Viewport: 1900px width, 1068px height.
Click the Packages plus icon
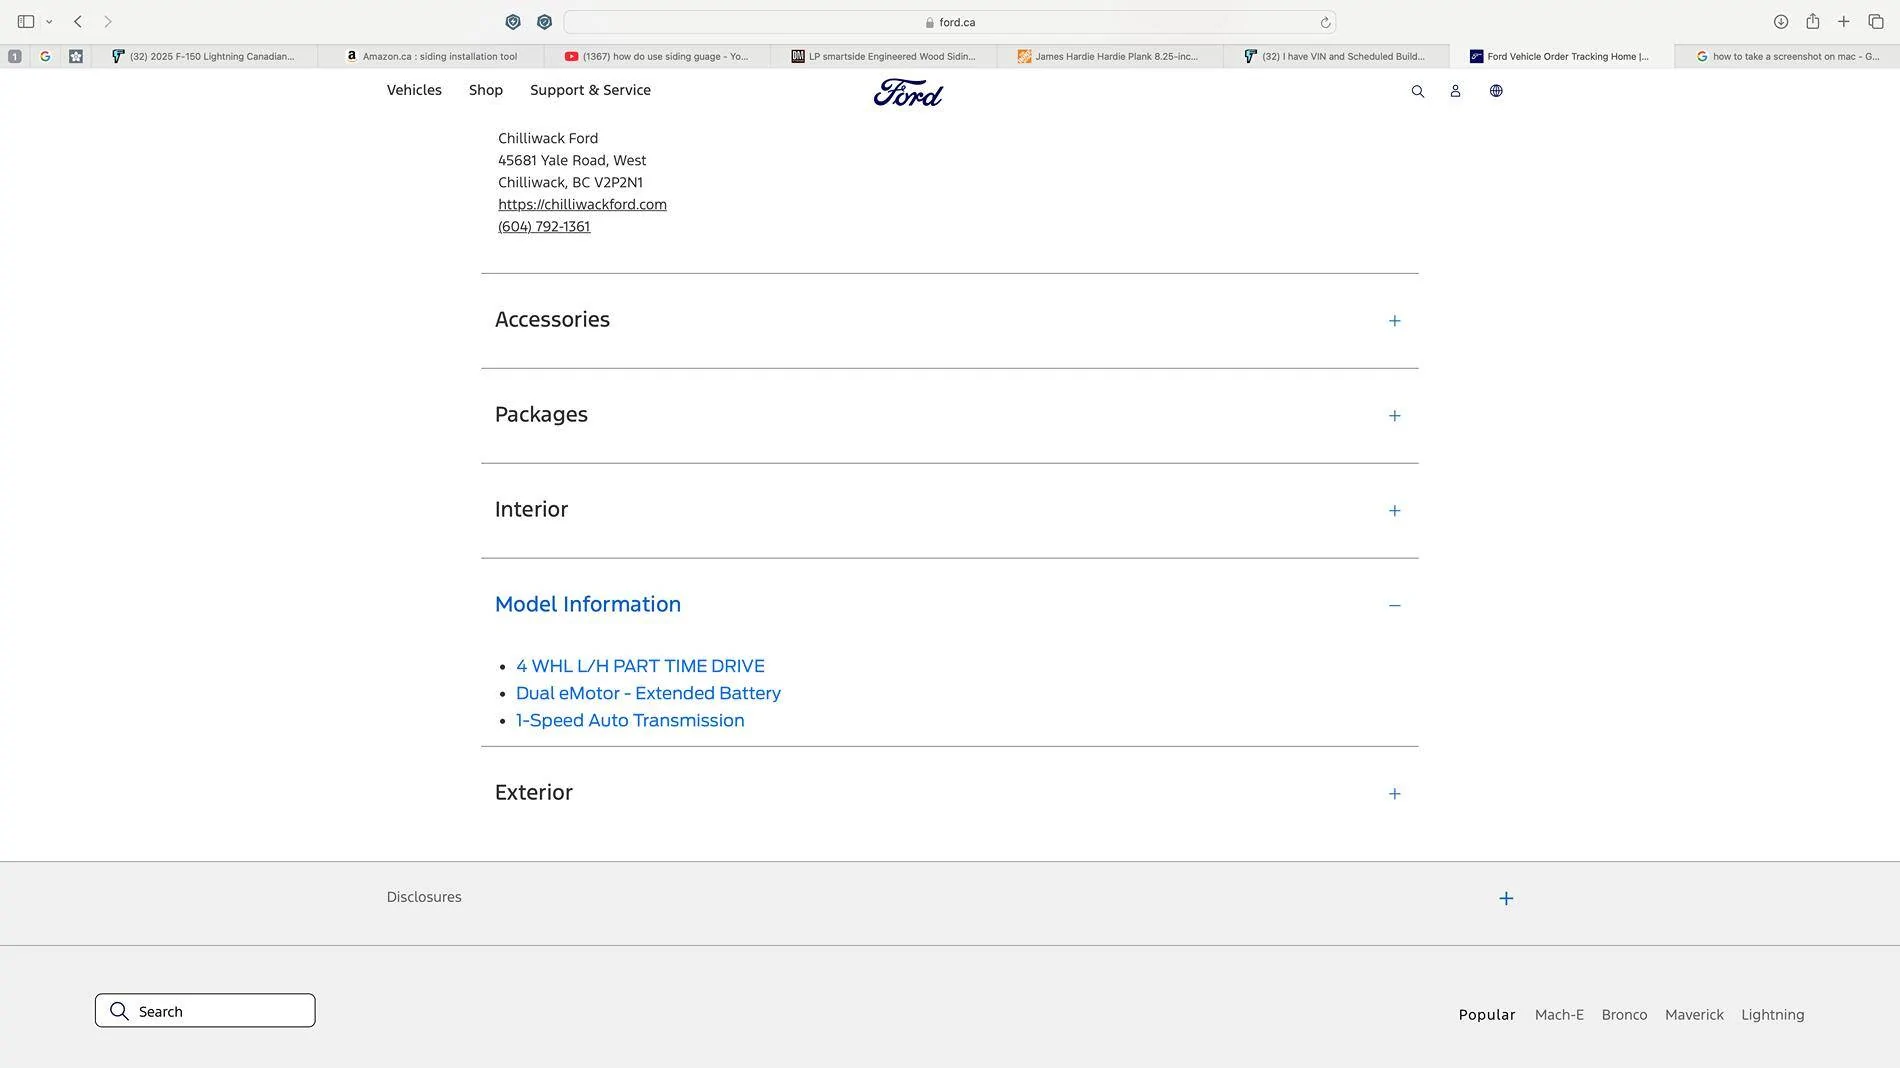(x=1394, y=416)
